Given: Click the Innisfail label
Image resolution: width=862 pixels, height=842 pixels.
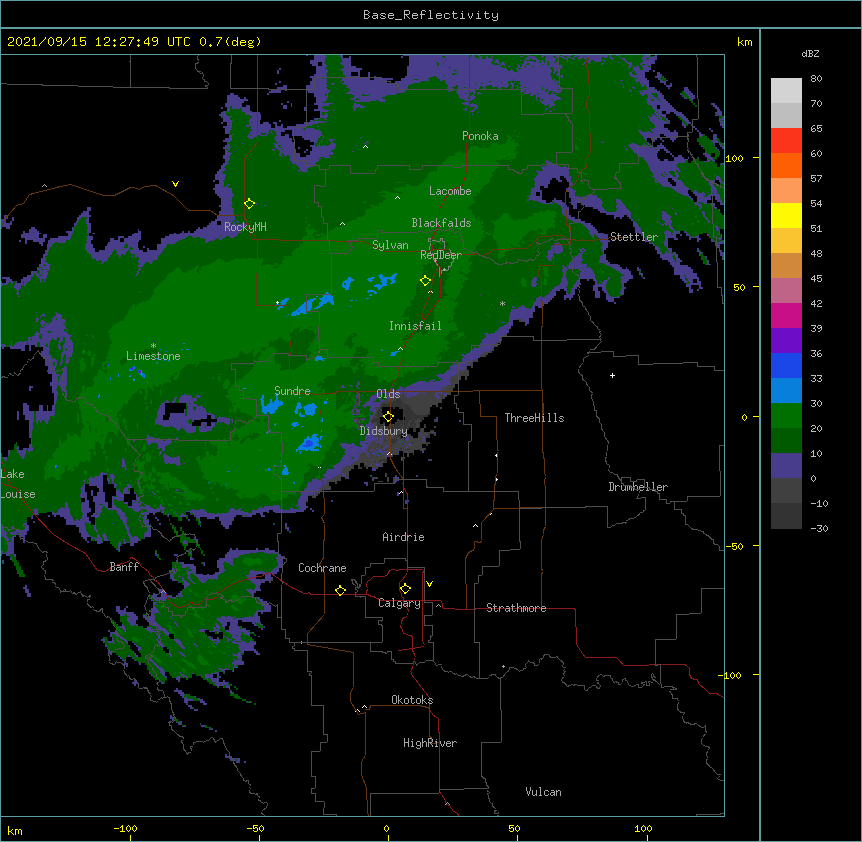Looking at the screenshot, I should 415,326.
